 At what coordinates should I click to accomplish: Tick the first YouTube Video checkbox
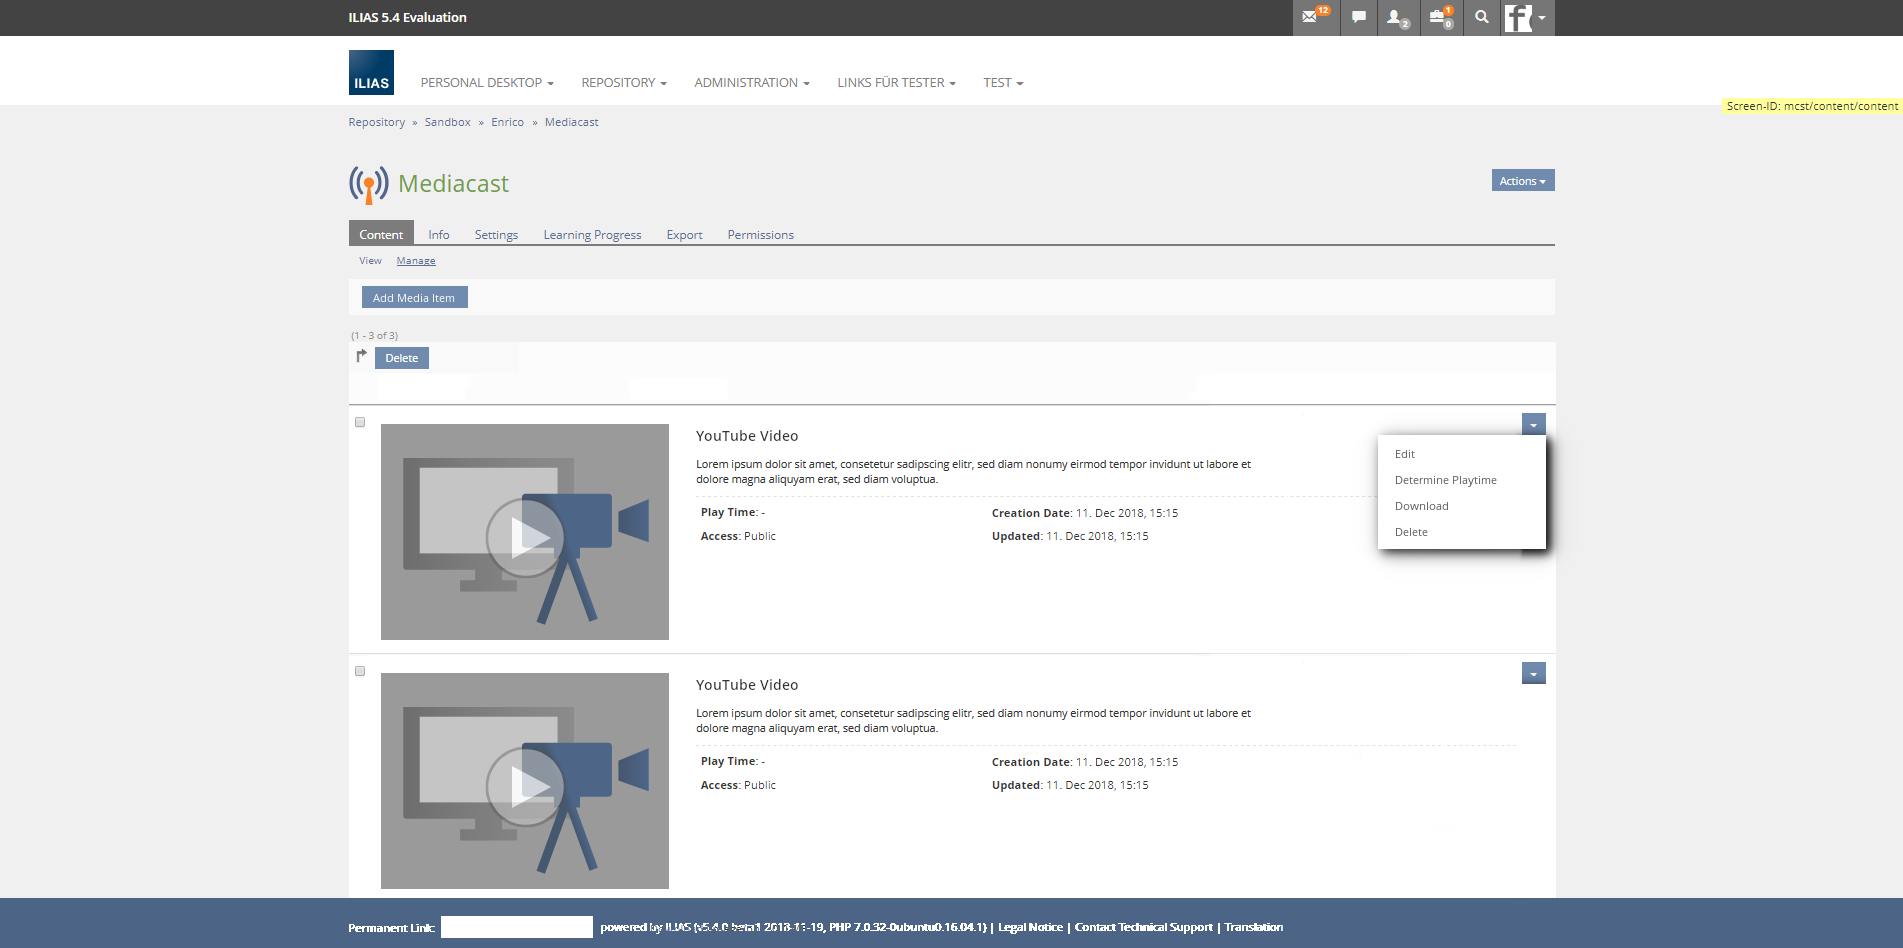coord(360,422)
